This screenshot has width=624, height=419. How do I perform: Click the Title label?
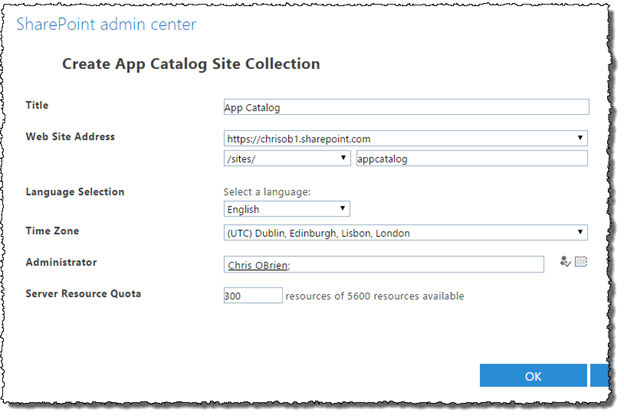(x=37, y=105)
